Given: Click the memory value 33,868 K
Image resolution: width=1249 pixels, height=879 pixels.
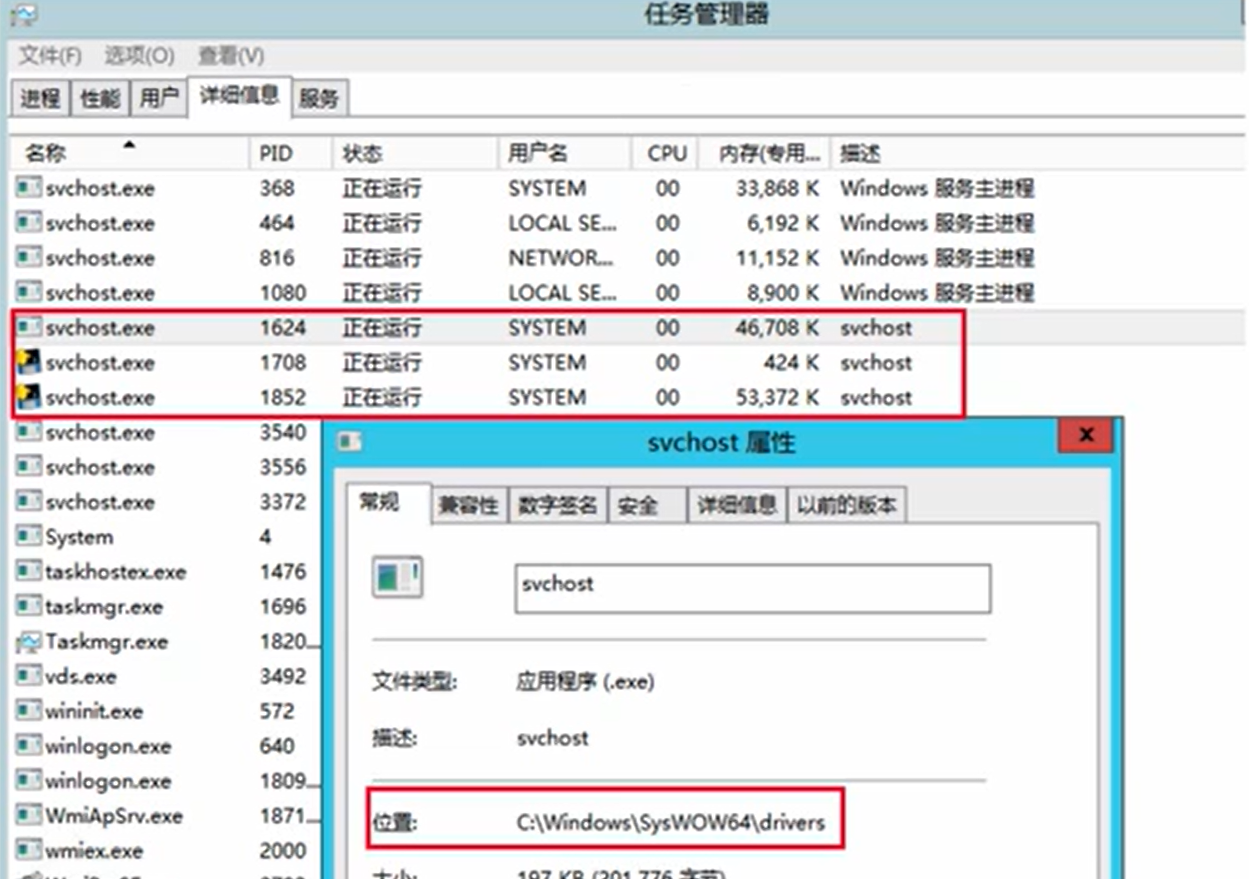Looking at the screenshot, I should coord(778,188).
